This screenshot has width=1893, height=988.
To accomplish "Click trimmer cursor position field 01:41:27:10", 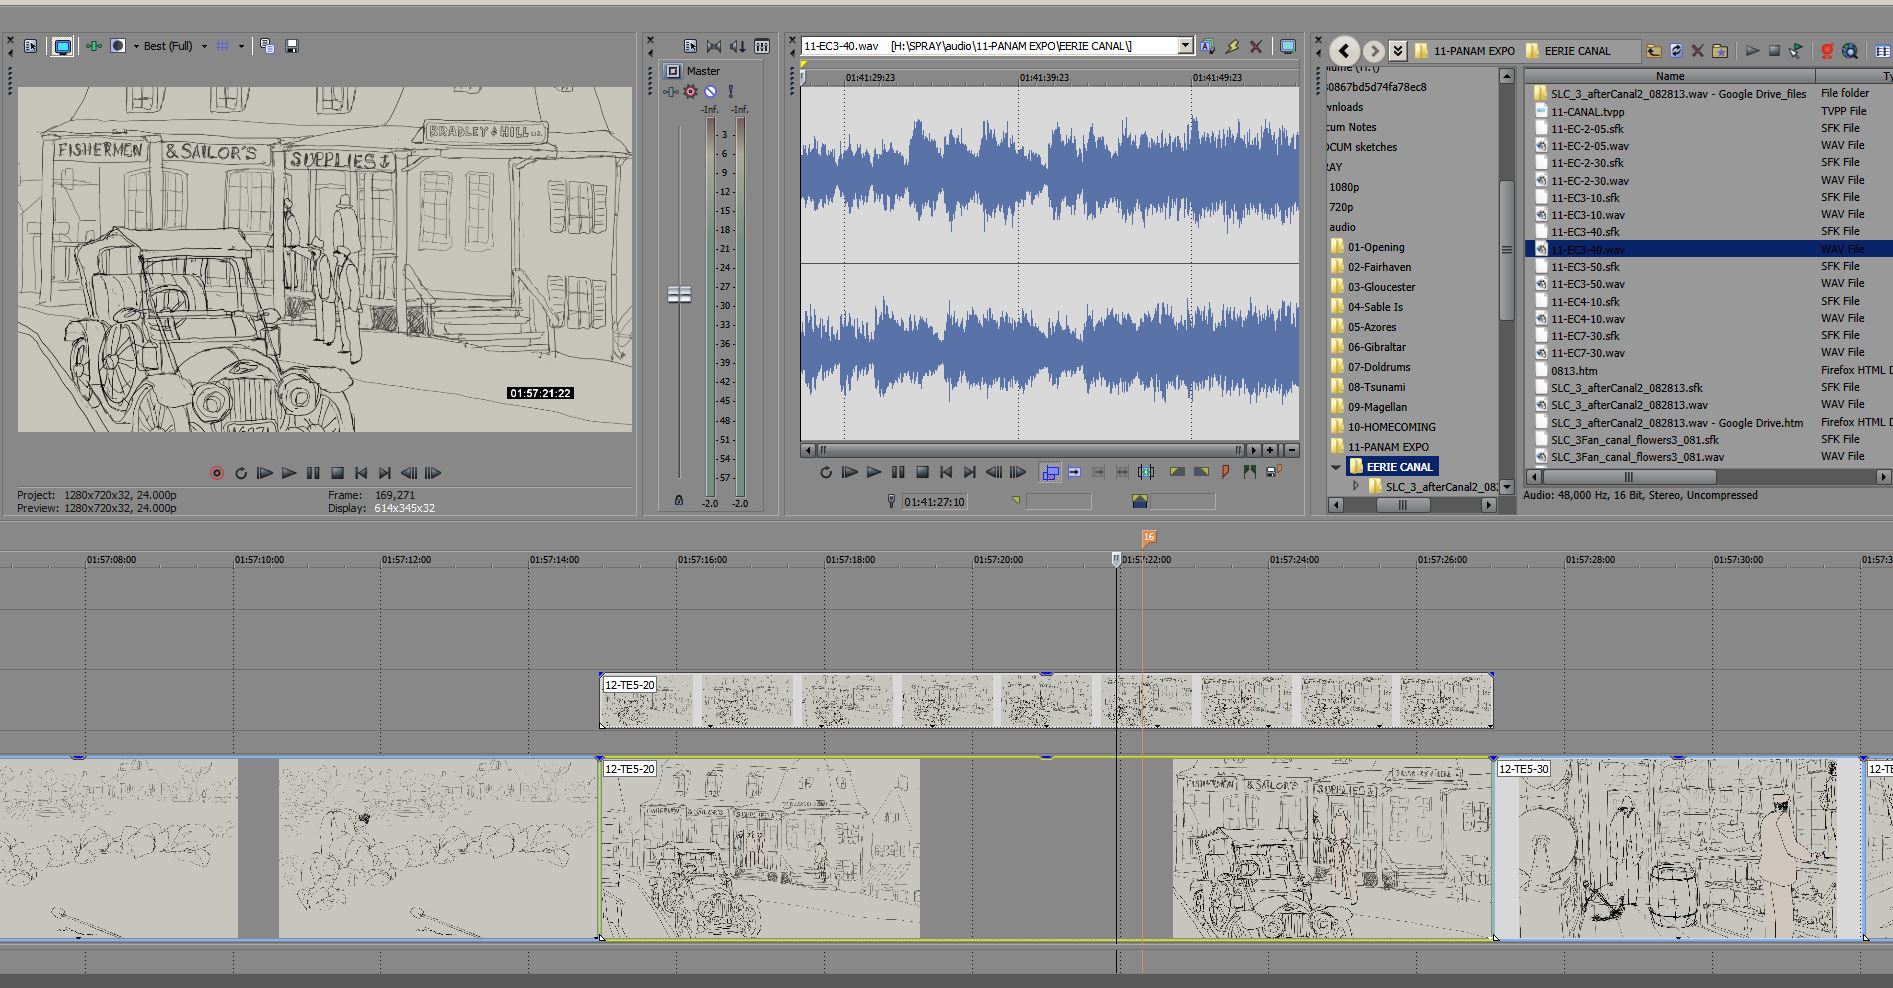I will click(934, 502).
